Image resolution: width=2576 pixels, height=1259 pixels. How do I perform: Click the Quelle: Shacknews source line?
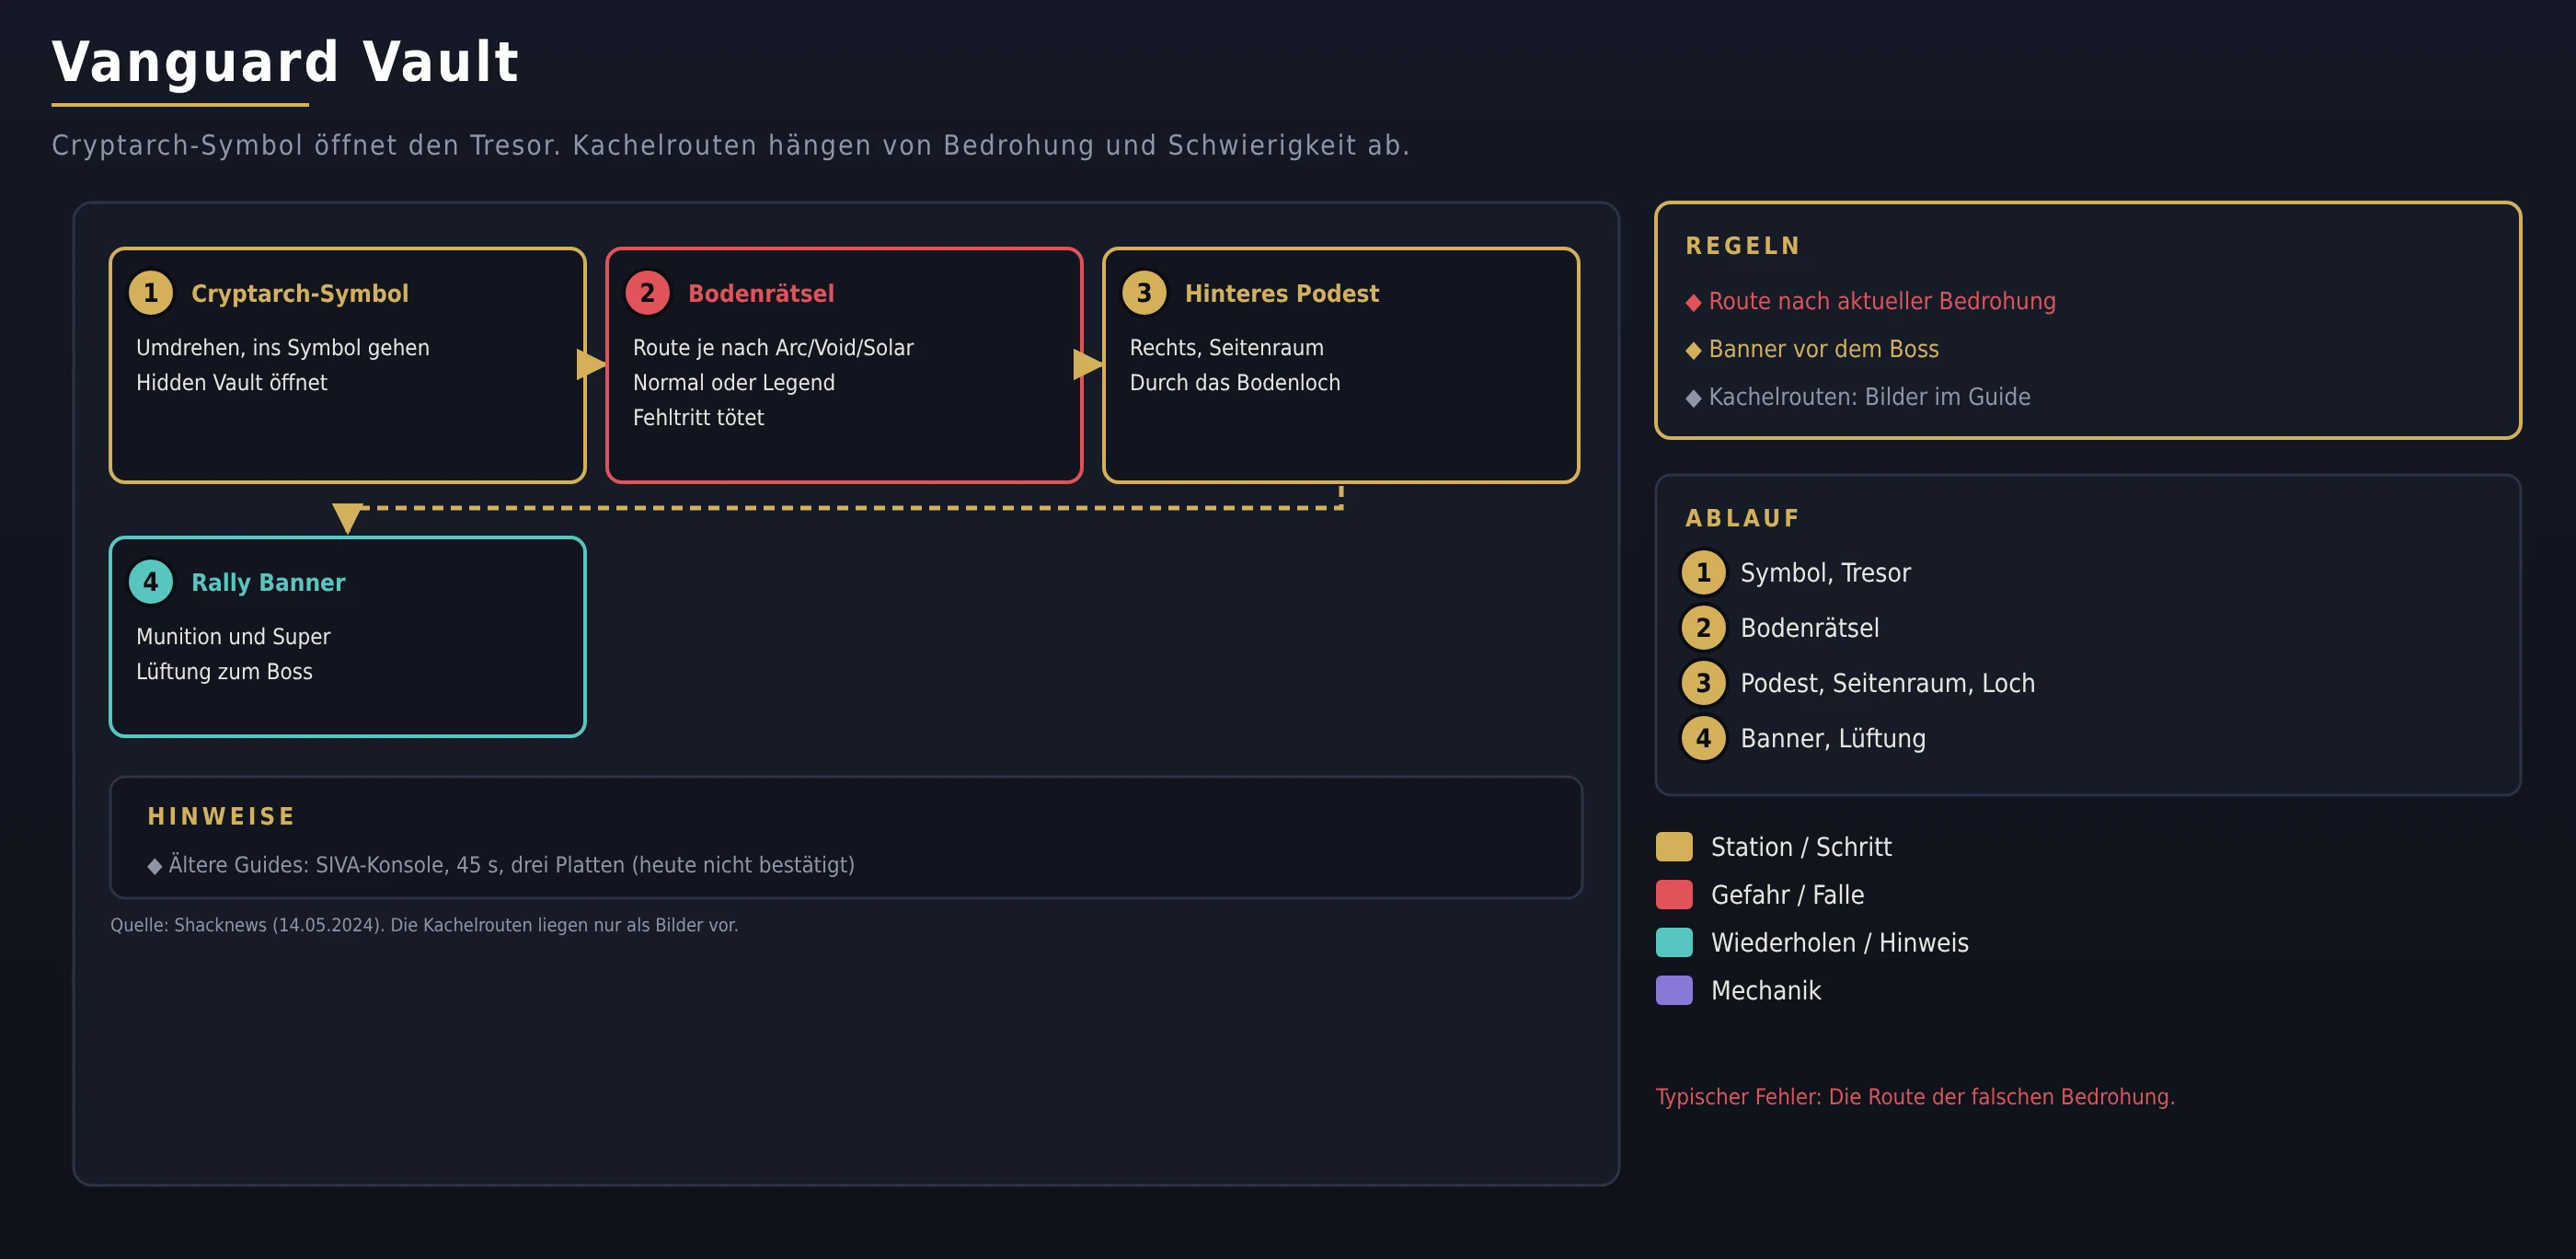tap(424, 925)
